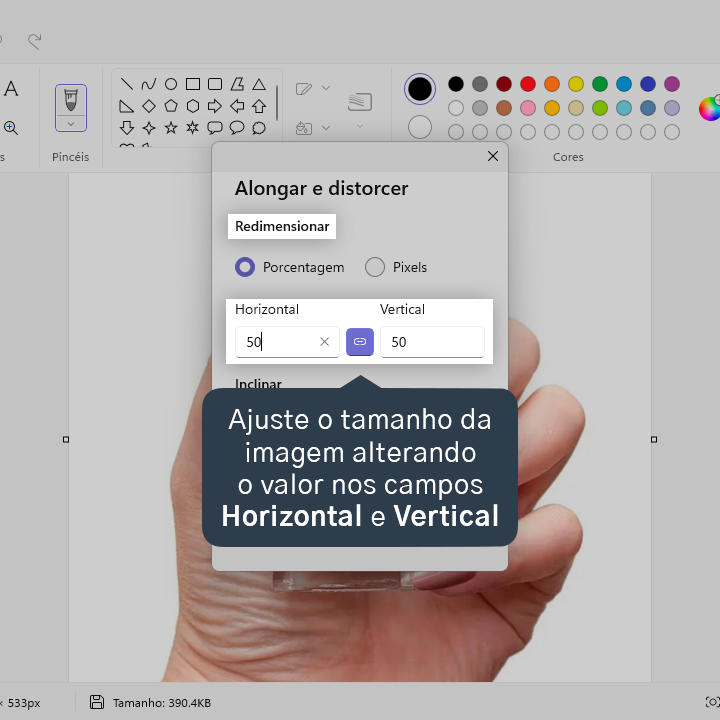The width and height of the screenshot is (720, 720).
Task: Pick the dark gray color swatch
Action: coord(480,84)
